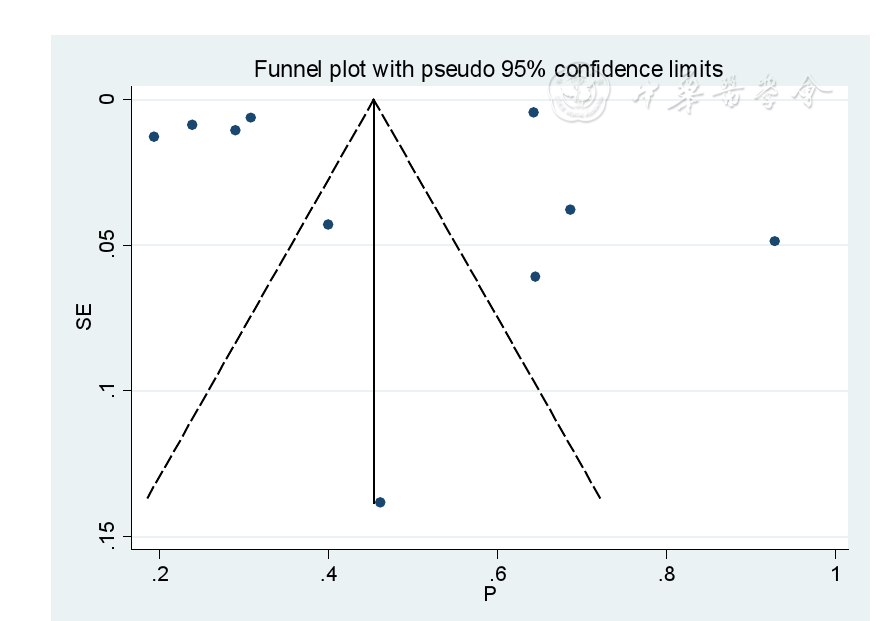Click the .05 tick label on y-axis
The image size is (890, 621).
(109, 245)
